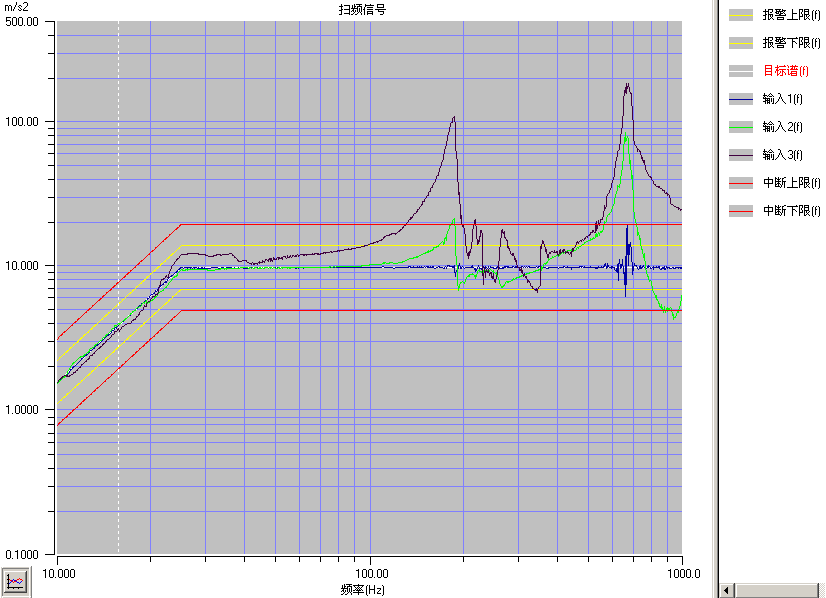Viewport: 826px width, 598px height.
Task: Click the red swatch beside 中断上限(f)
Action: (741, 183)
